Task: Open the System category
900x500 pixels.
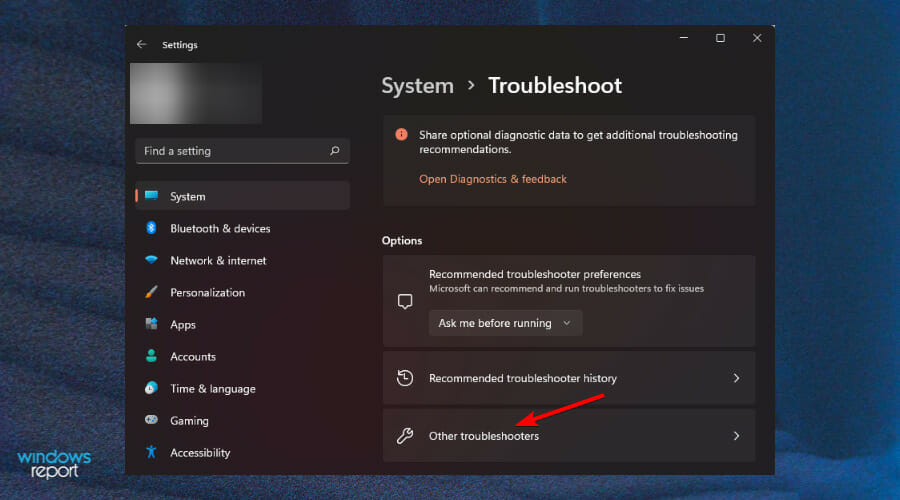Action: [242, 196]
